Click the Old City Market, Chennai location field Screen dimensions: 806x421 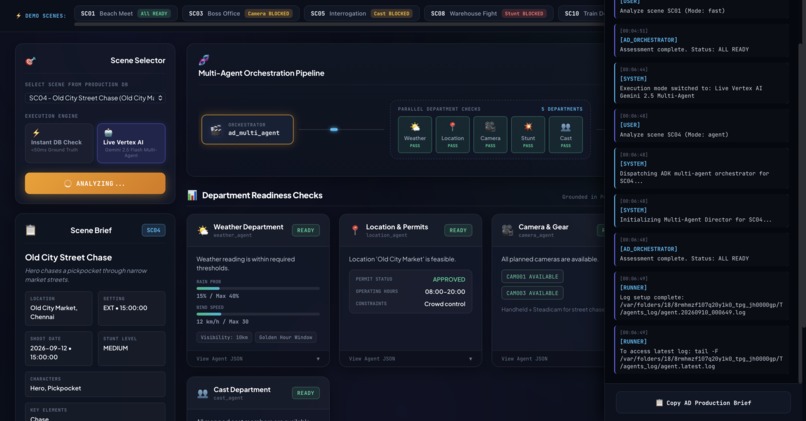(59, 308)
